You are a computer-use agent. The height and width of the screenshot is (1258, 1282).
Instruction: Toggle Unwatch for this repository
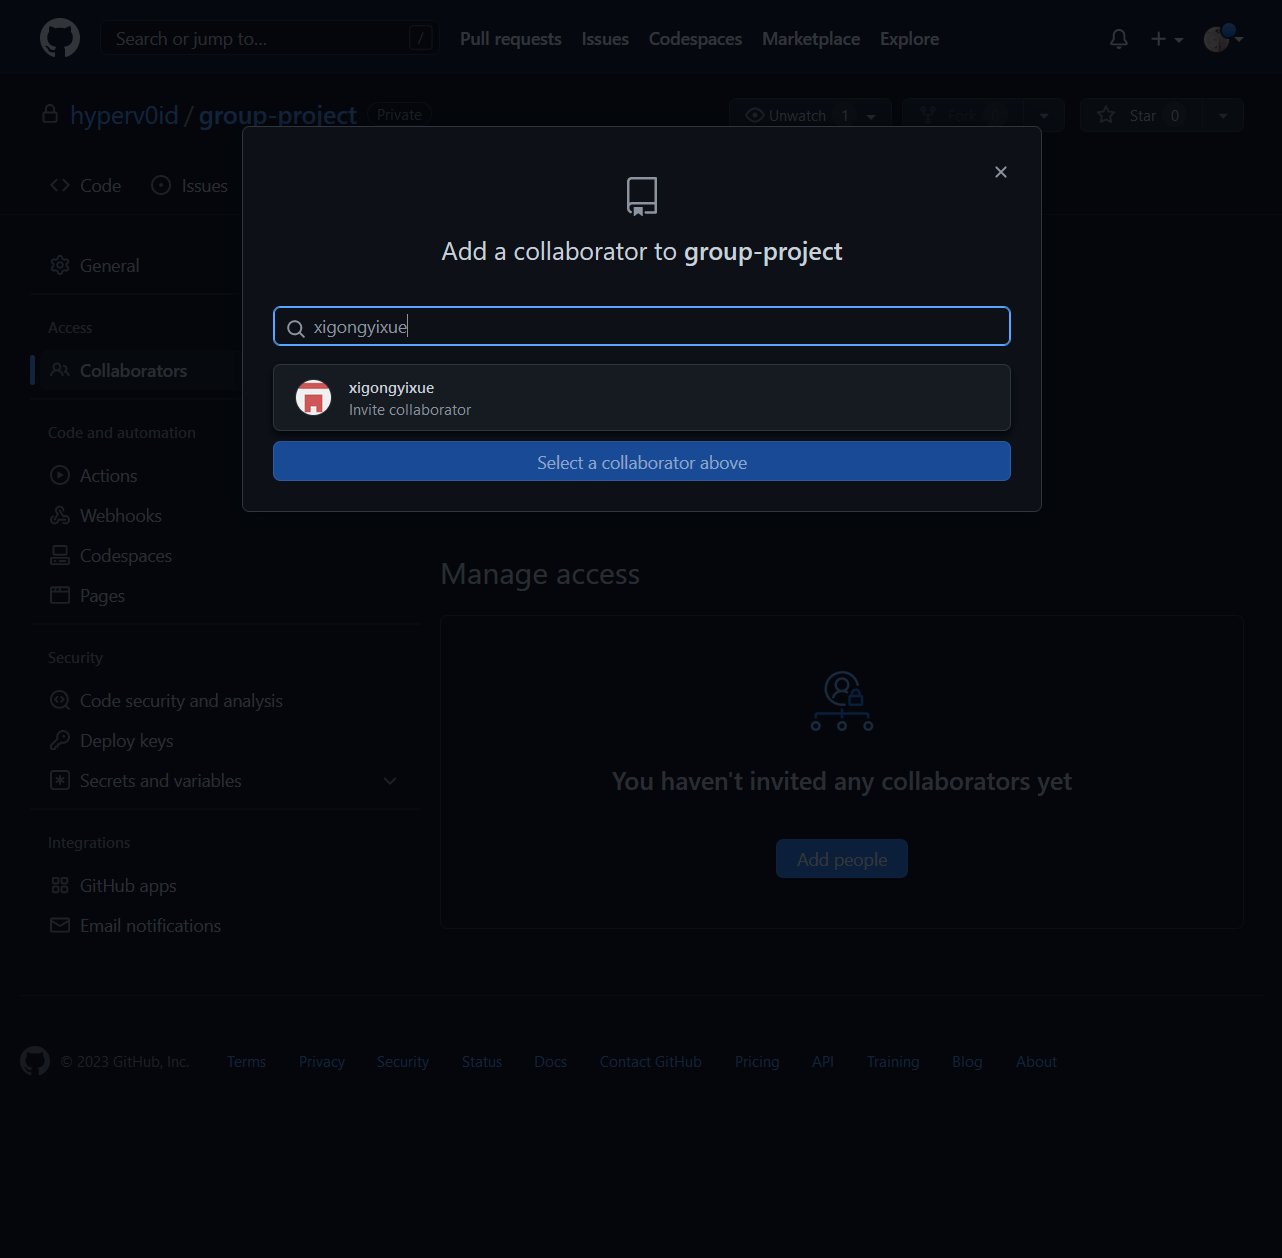click(797, 116)
